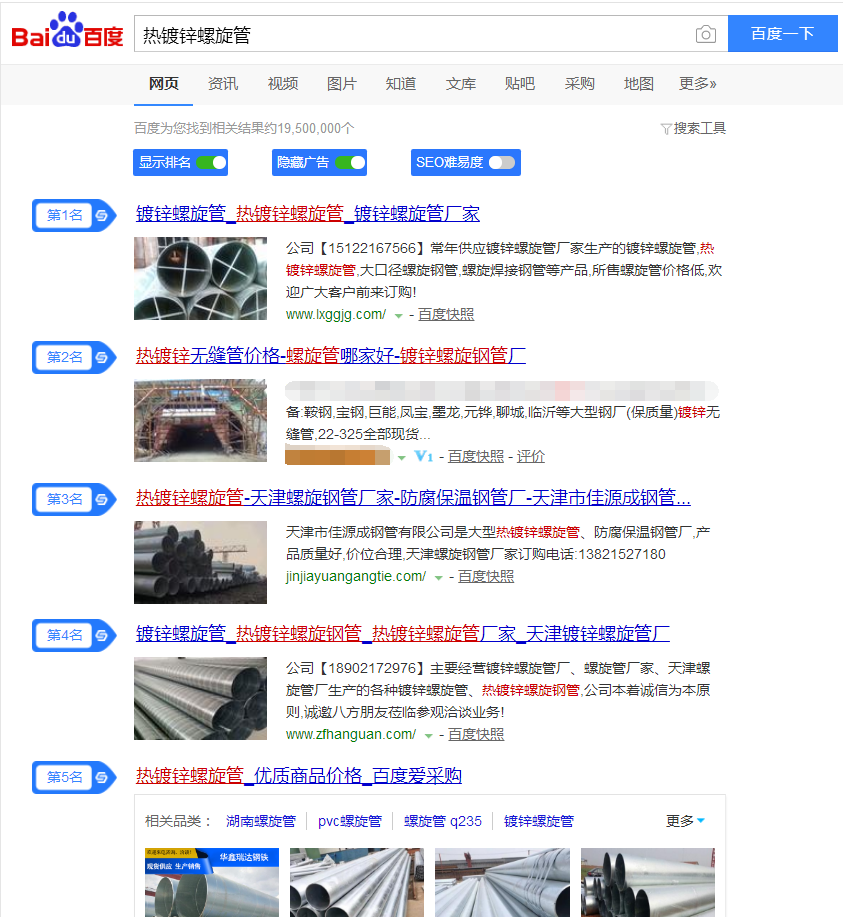The image size is (843, 917).
Task: Switch to 视频 tab
Action: point(283,84)
